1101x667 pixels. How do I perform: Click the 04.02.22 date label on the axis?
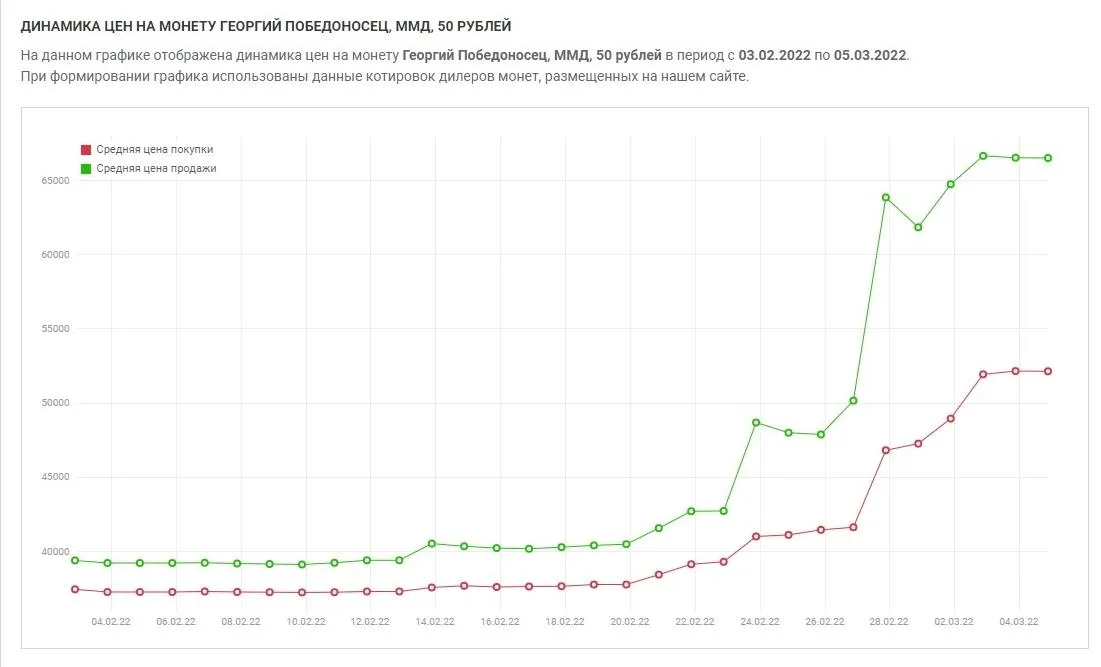tap(110, 621)
